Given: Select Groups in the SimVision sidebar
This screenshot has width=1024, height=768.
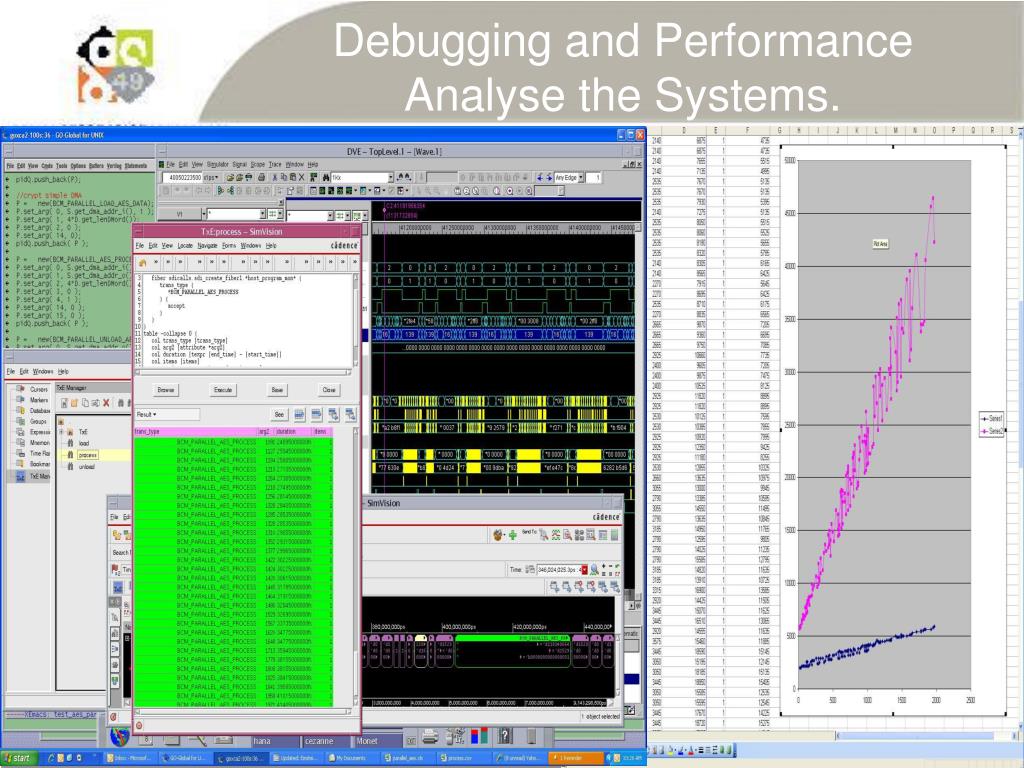Looking at the screenshot, I should [x=38, y=421].
